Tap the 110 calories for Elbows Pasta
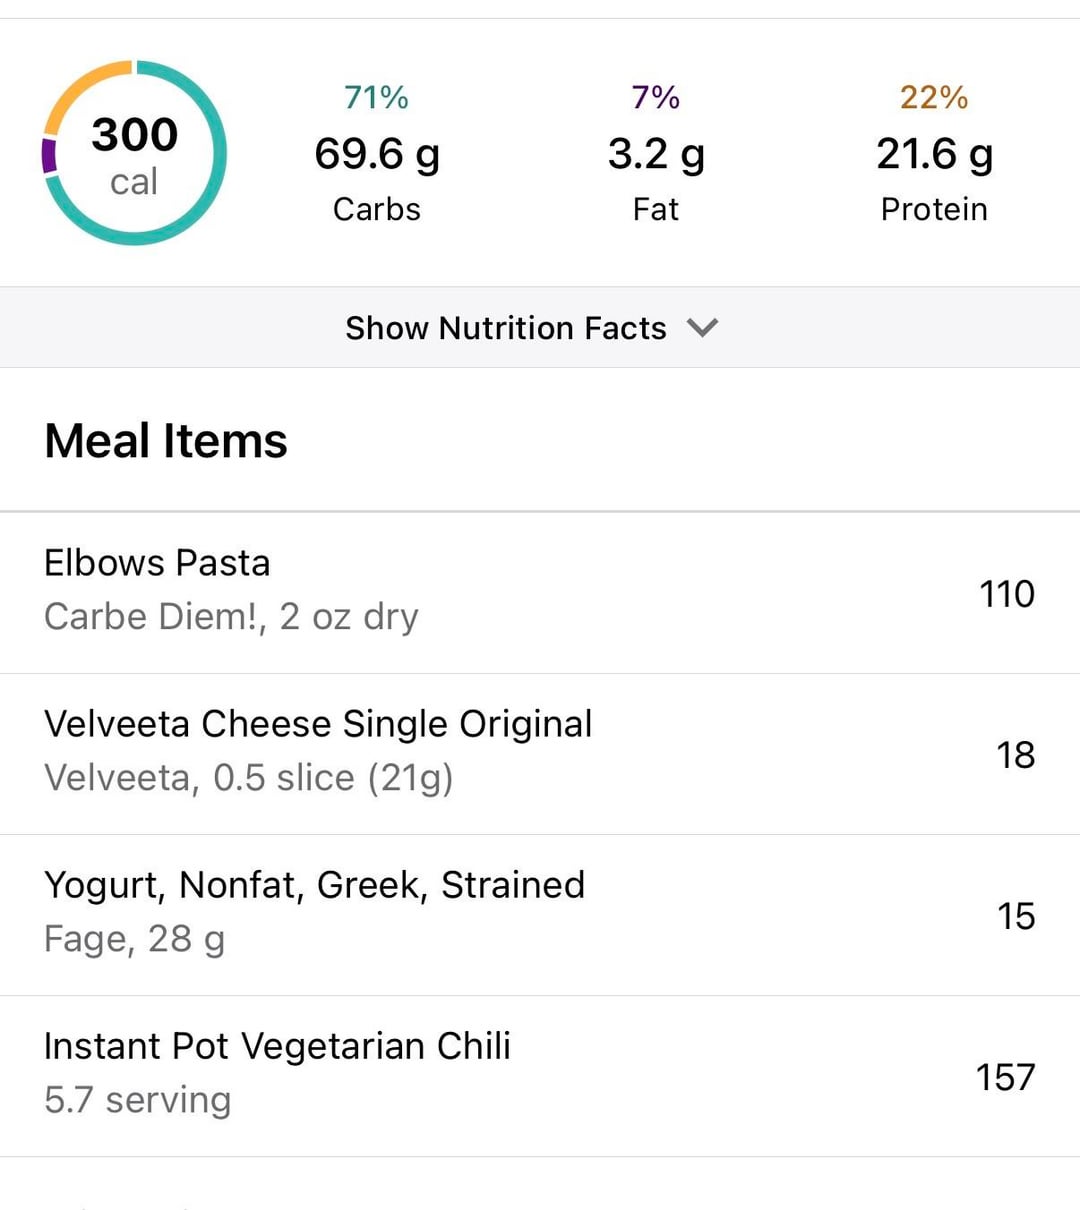Viewport: 1080px width, 1210px height. (x=1006, y=594)
